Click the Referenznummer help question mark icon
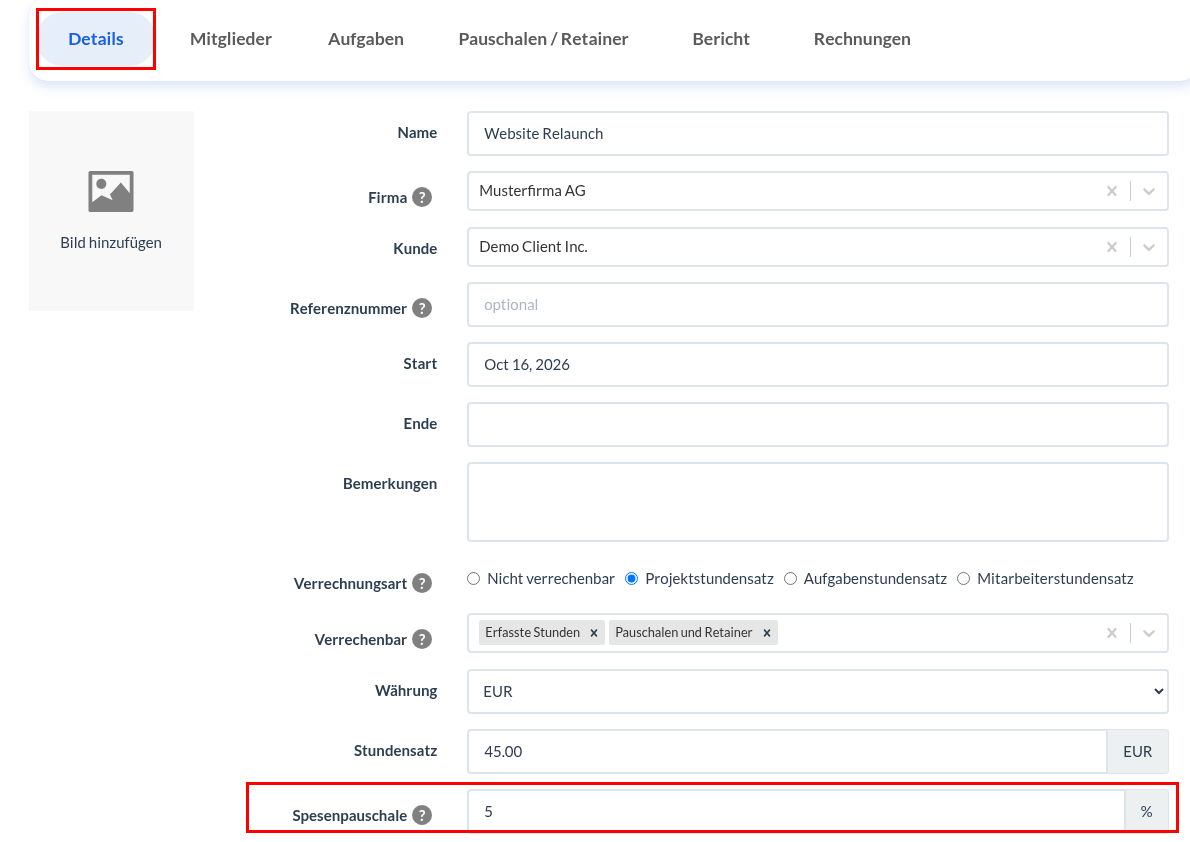The image size is (1190, 842). tap(422, 308)
